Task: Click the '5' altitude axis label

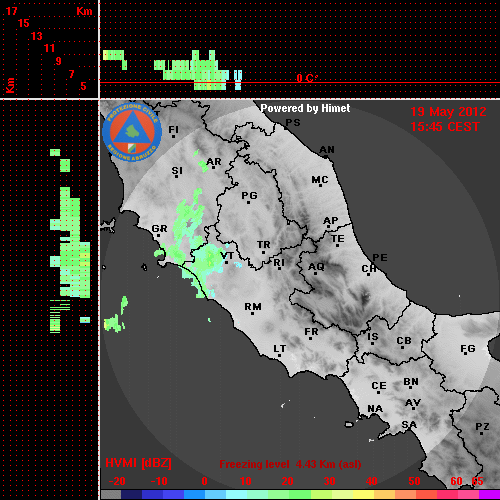Action: pyautogui.click(x=83, y=86)
